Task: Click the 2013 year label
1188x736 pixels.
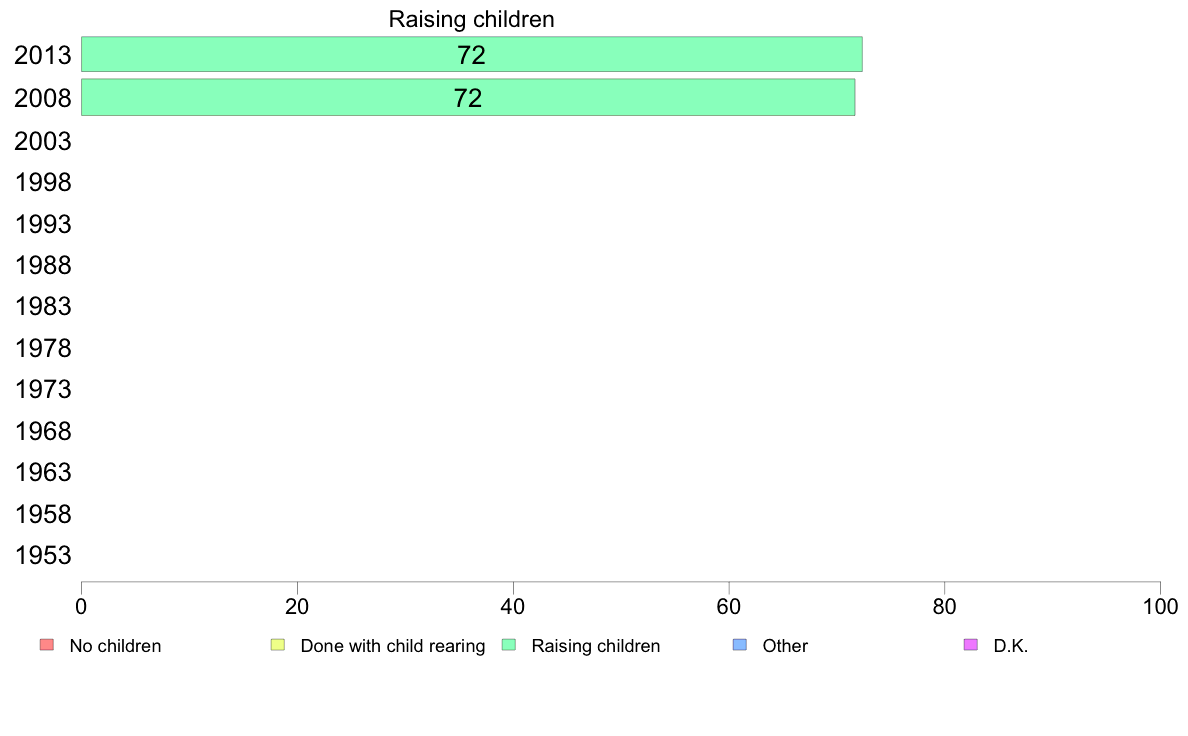Action: pyautogui.click(x=42, y=55)
